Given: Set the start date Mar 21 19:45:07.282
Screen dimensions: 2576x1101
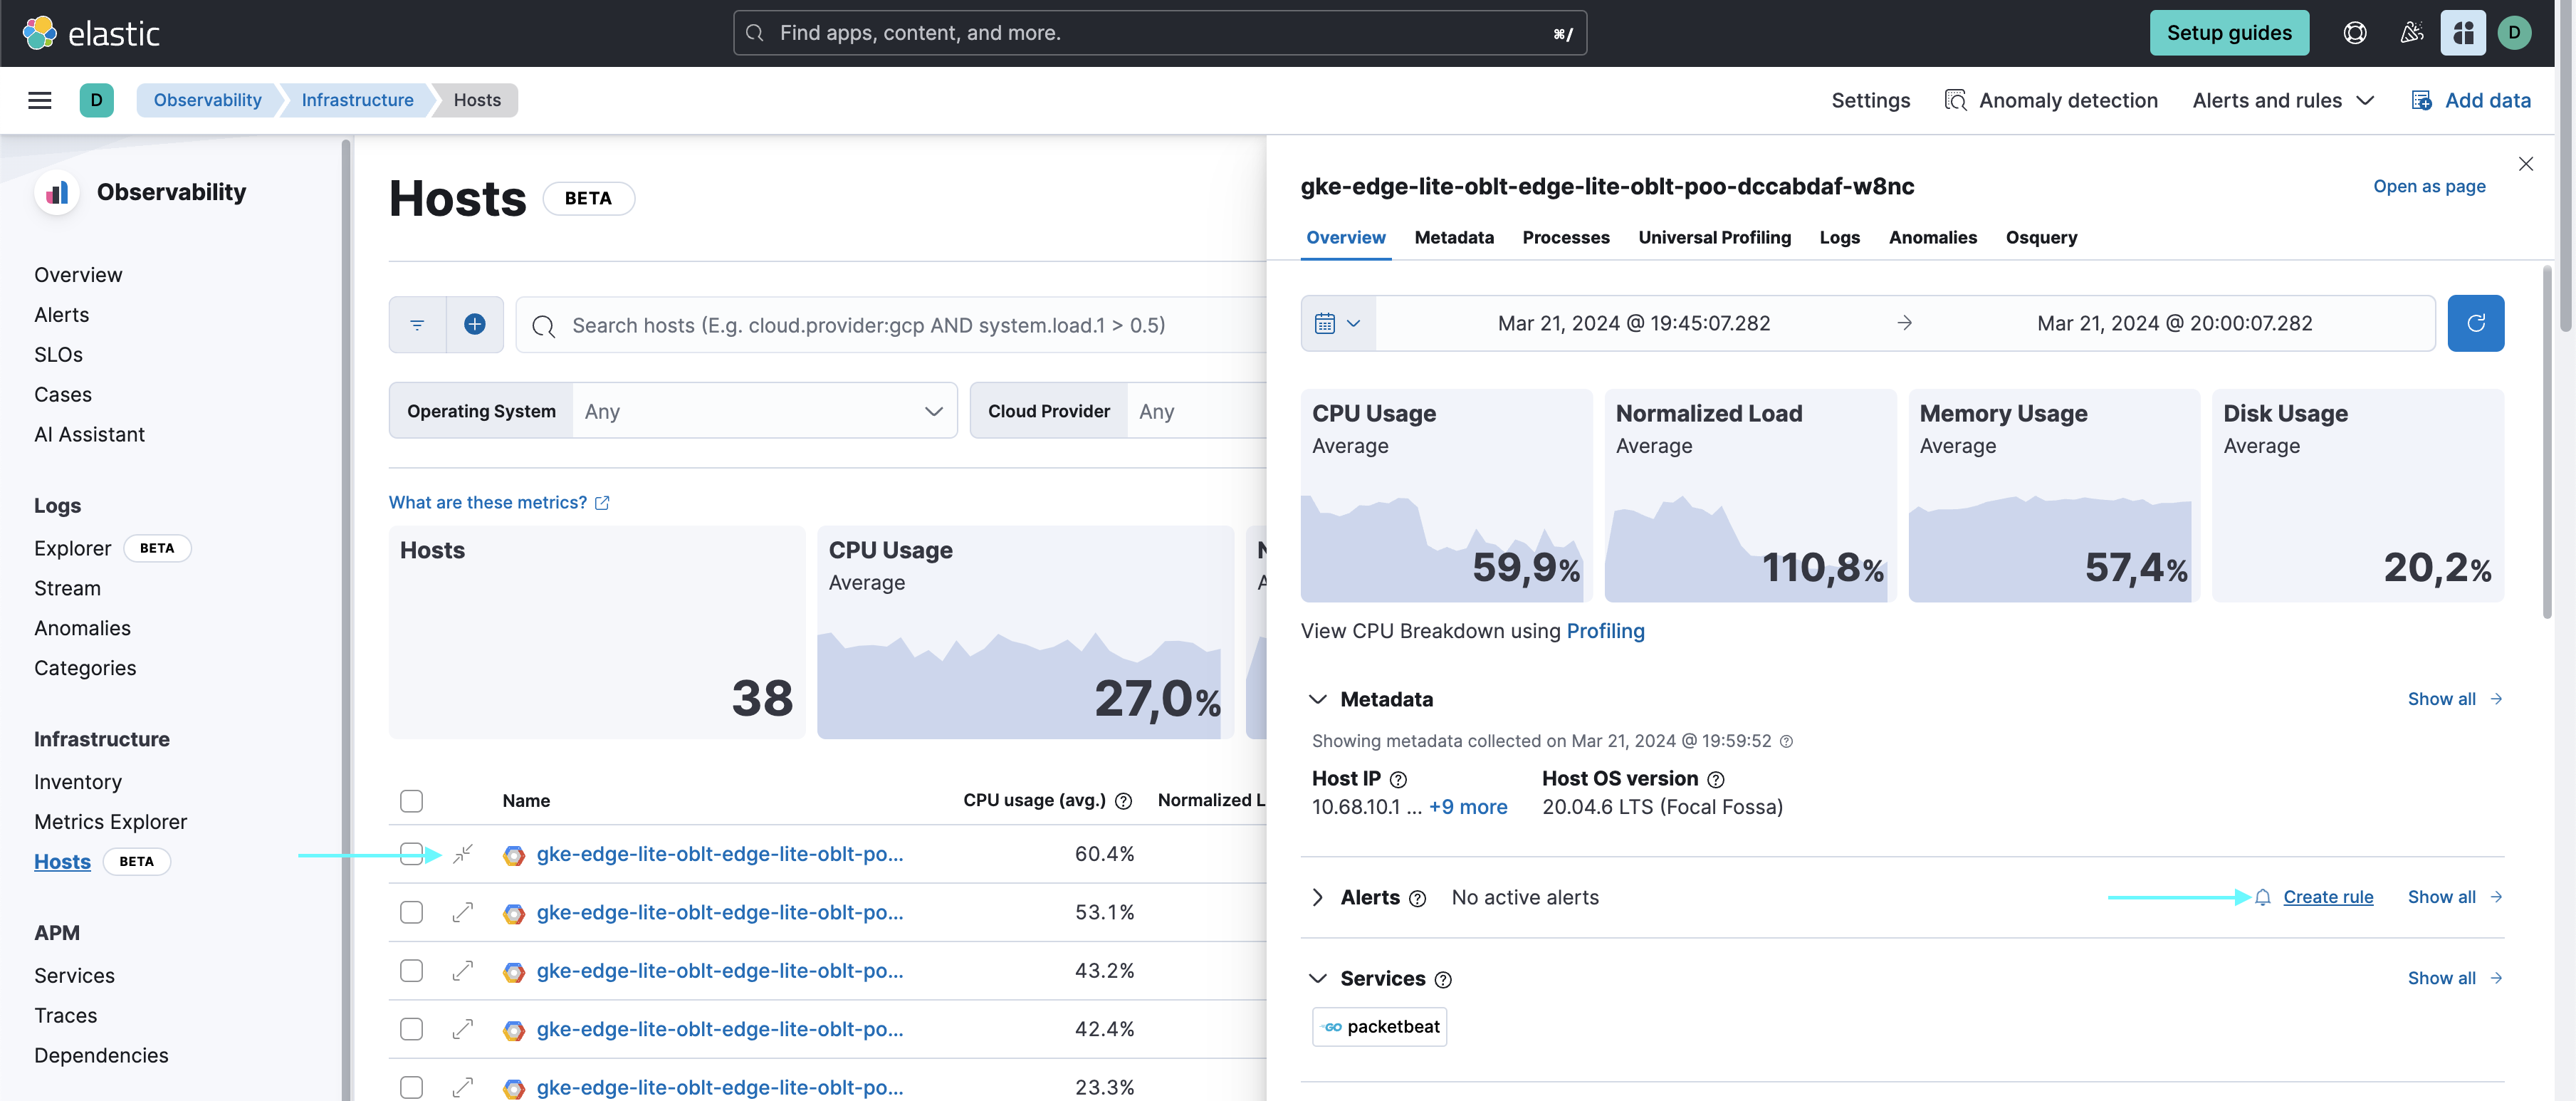Looking at the screenshot, I should tap(1633, 323).
